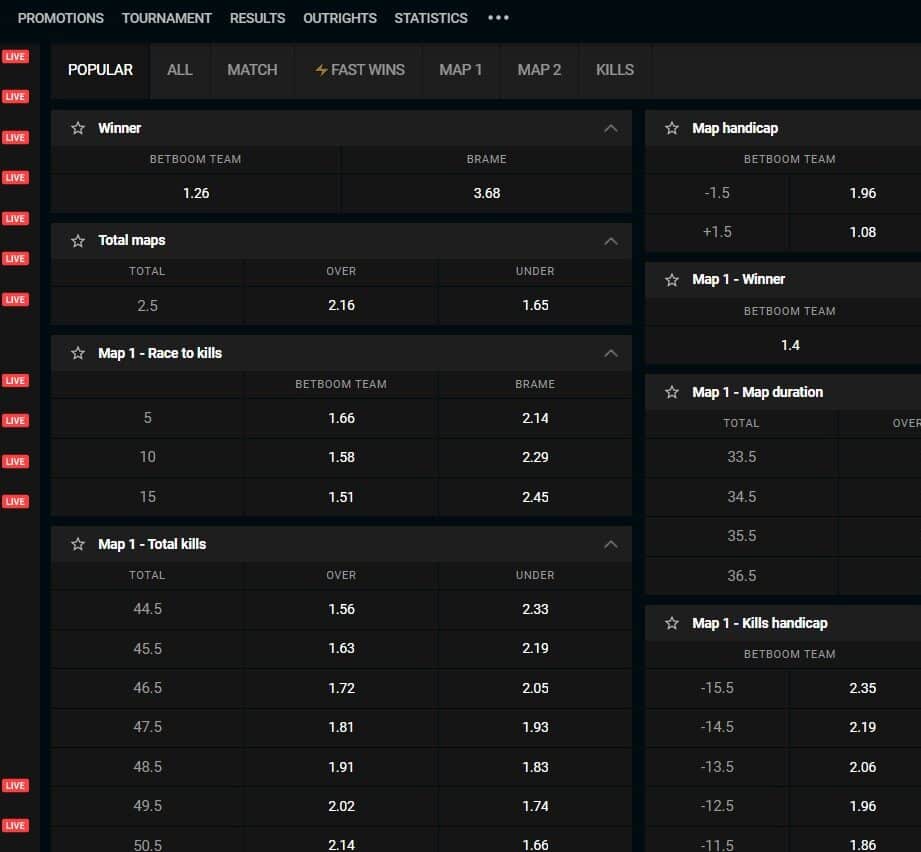Select Total maps over 2.5 odds 2.16
The width and height of the screenshot is (921, 852).
(341, 305)
